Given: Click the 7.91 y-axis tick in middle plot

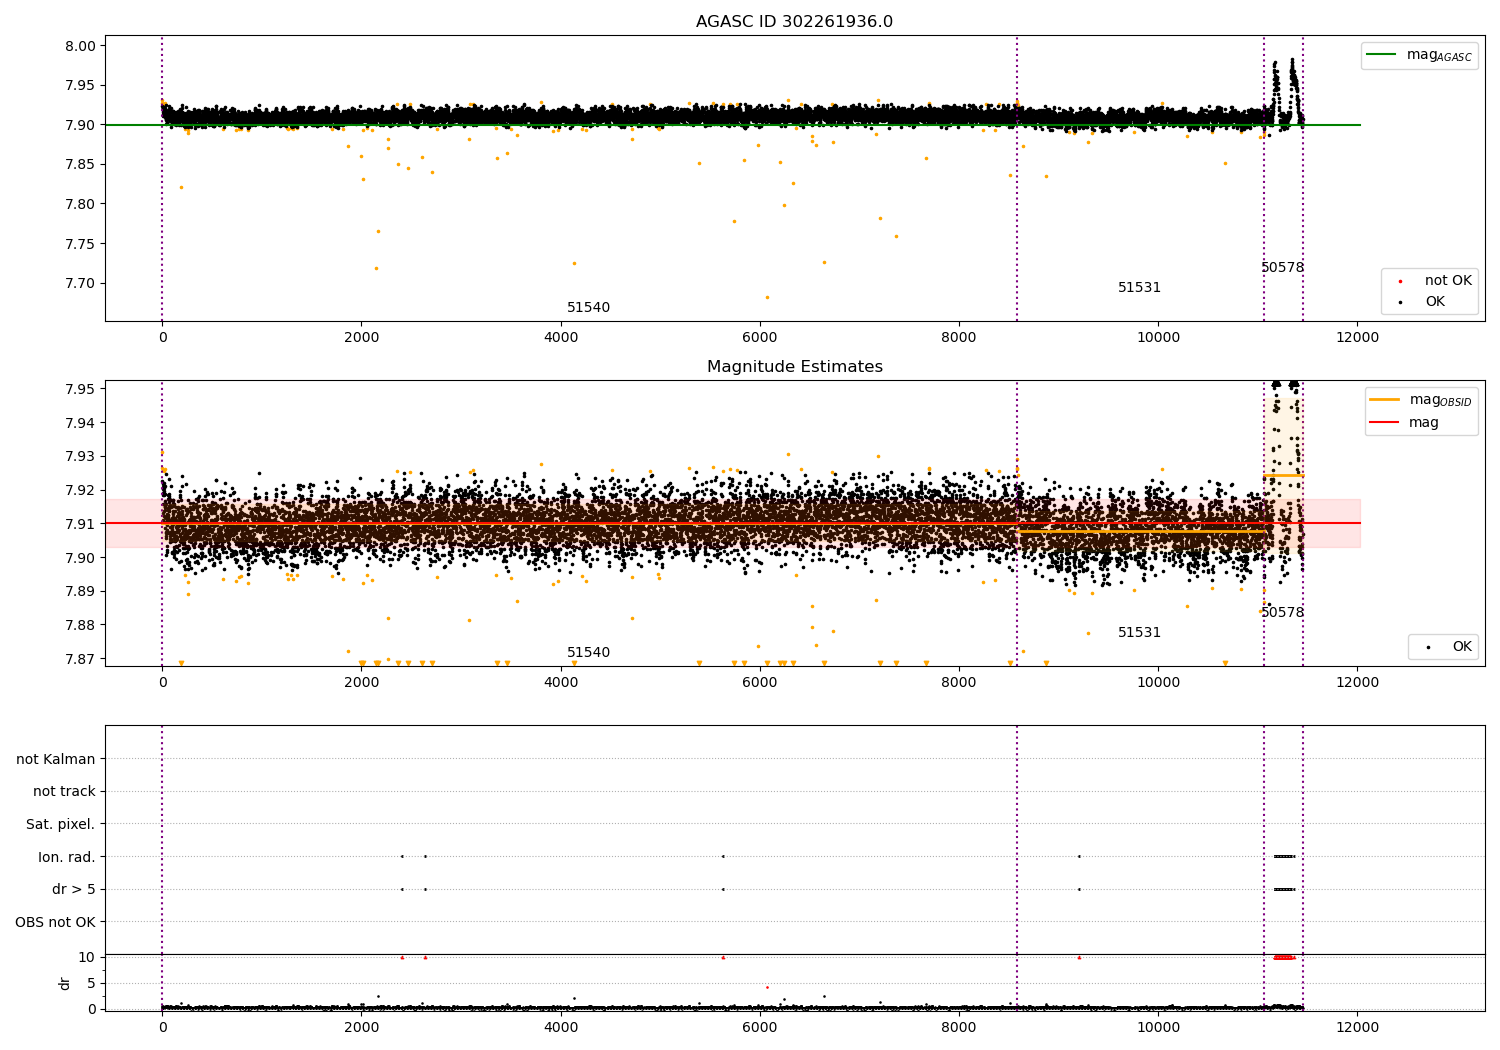Looking at the screenshot, I should click(81, 524).
